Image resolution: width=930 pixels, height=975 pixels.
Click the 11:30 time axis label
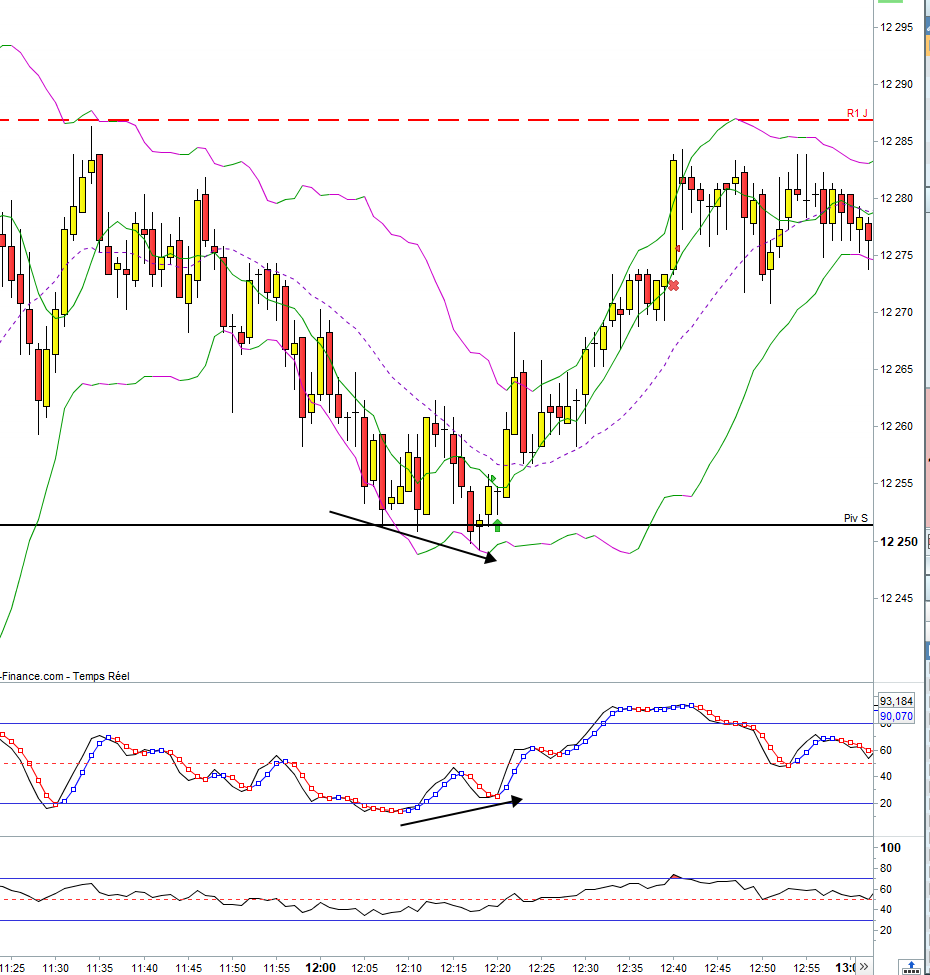pos(55,968)
